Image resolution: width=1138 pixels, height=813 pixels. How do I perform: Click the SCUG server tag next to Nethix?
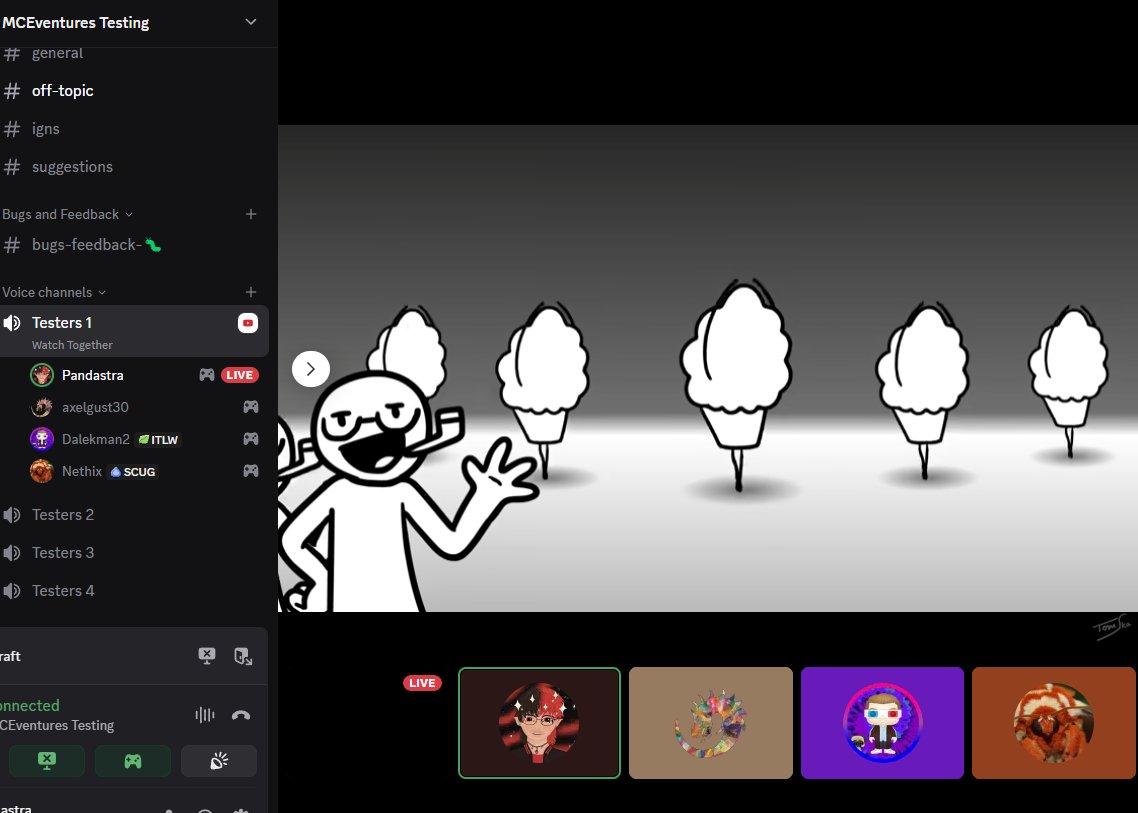[x=132, y=472]
